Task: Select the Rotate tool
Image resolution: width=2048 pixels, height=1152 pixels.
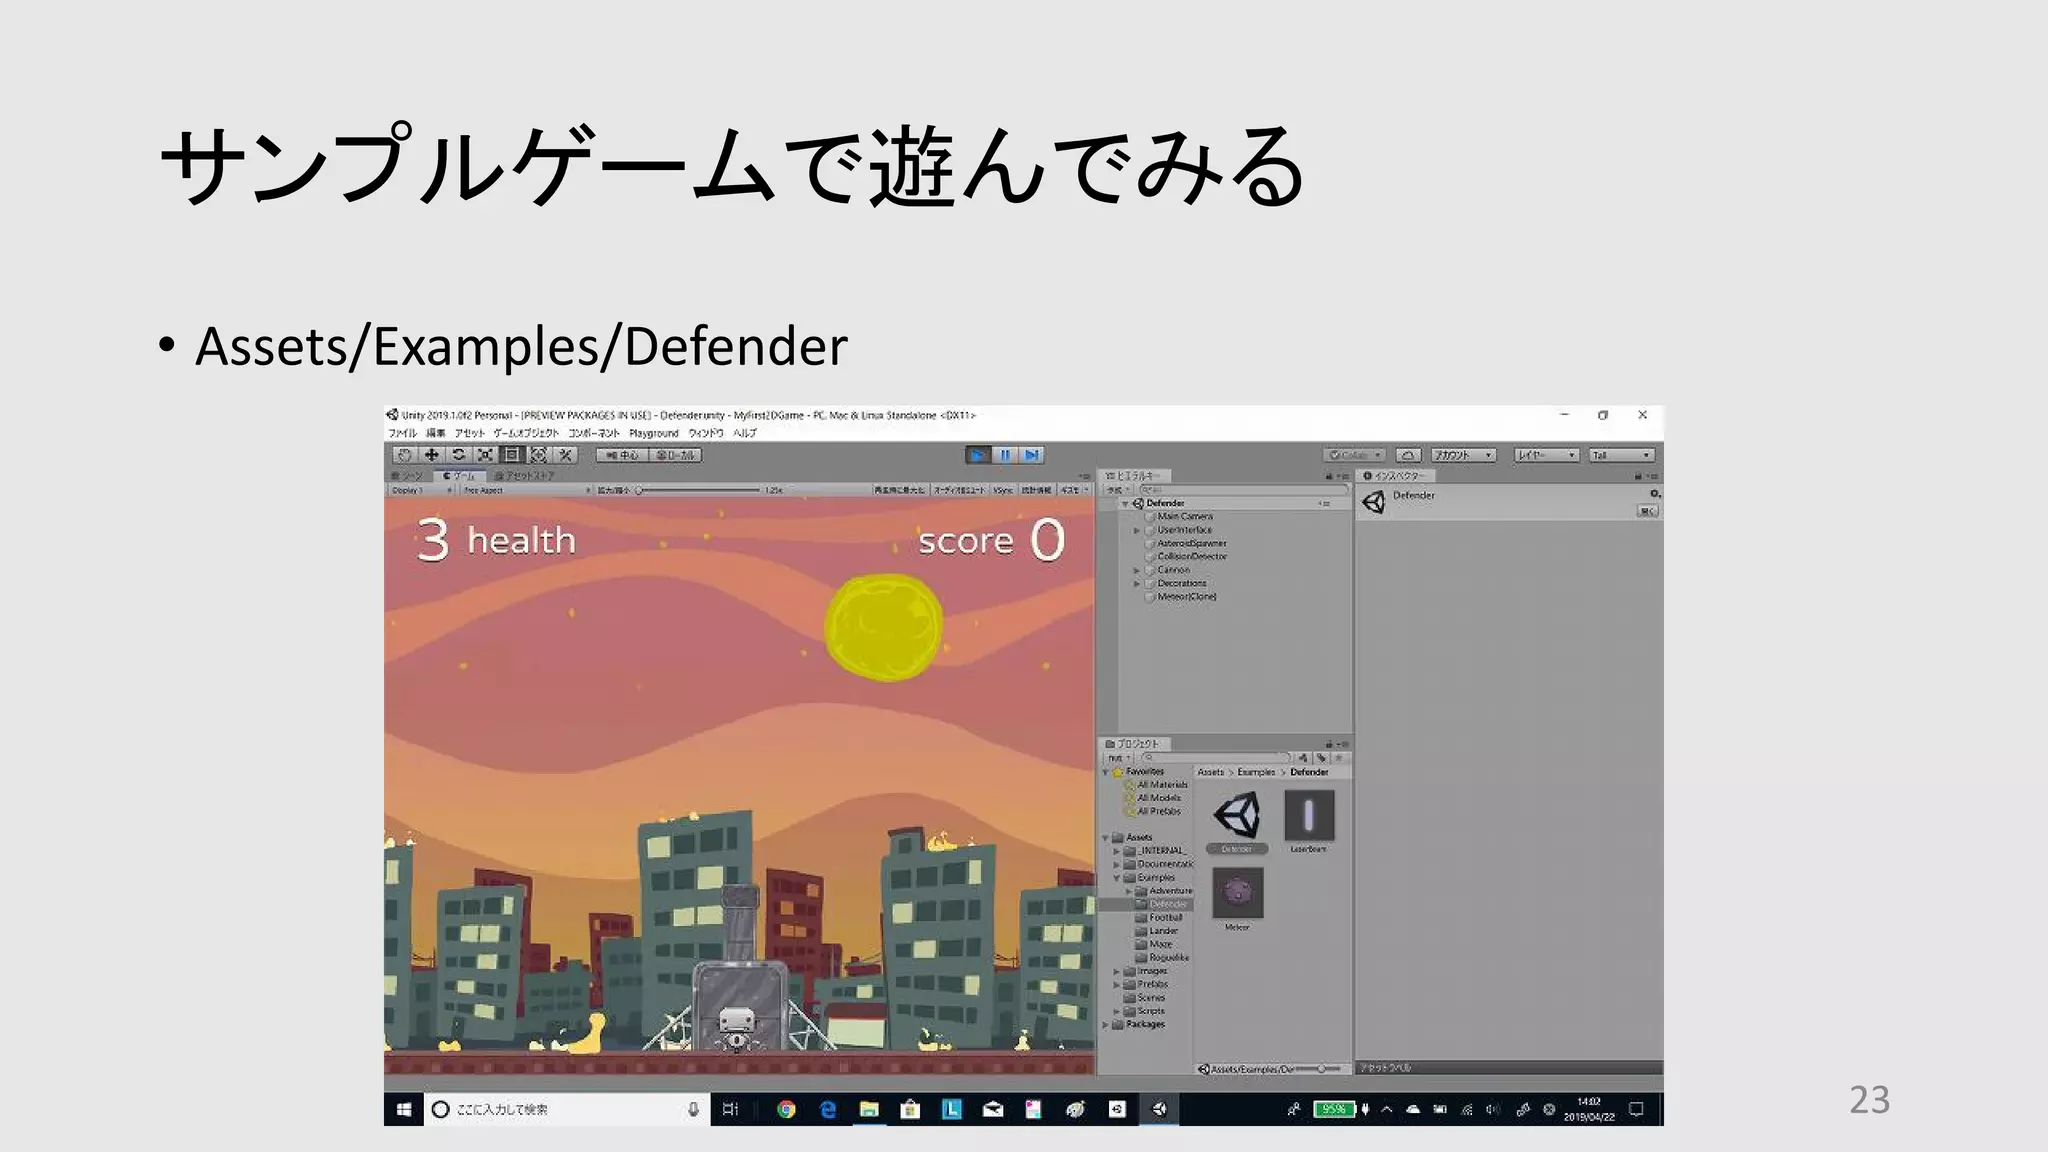Action: tap(458, 455)
